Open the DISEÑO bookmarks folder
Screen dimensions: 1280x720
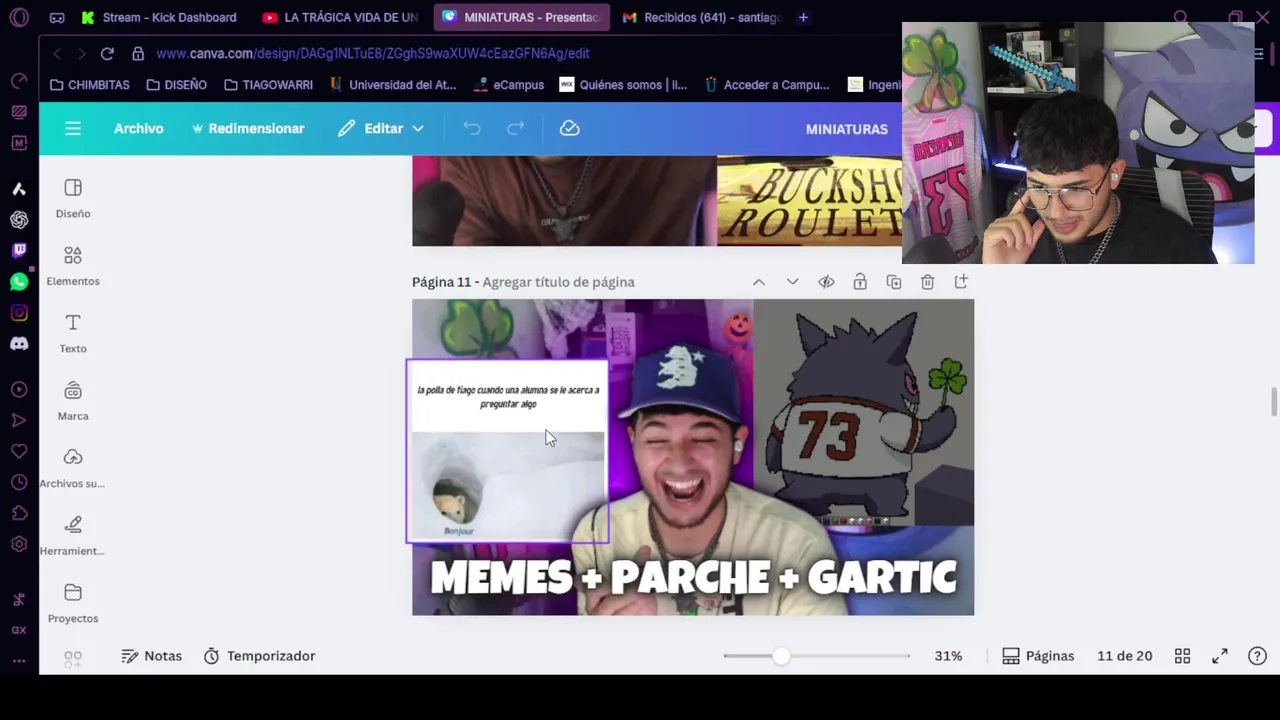176,85
